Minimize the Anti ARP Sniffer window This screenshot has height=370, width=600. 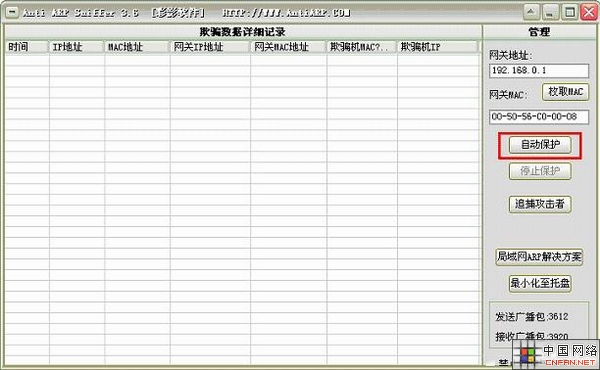(550, 12)
